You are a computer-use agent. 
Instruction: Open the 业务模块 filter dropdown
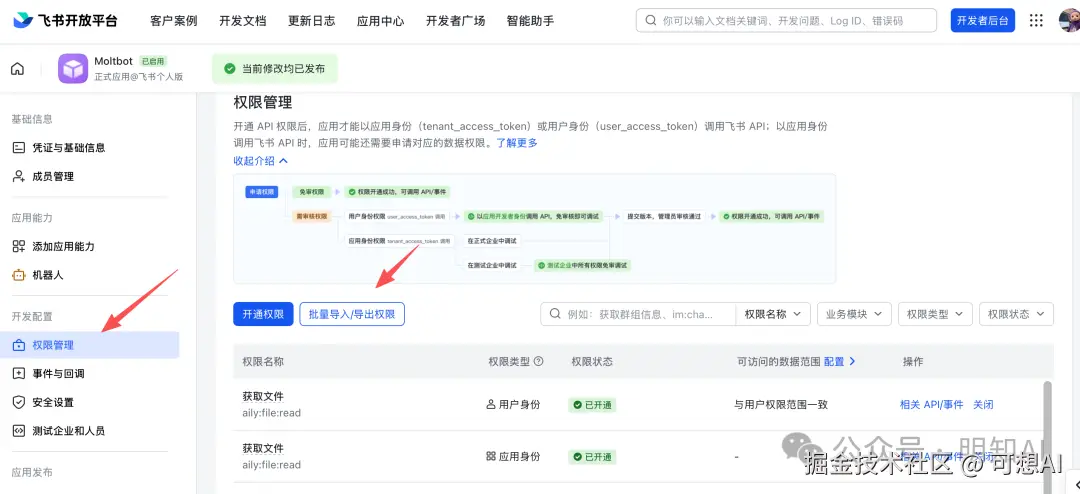click(x=854, y=314)
